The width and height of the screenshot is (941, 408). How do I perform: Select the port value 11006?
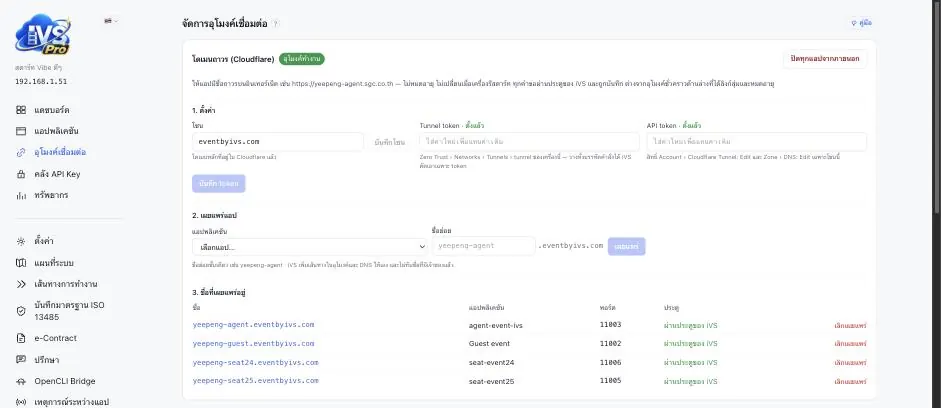point(610,362)
